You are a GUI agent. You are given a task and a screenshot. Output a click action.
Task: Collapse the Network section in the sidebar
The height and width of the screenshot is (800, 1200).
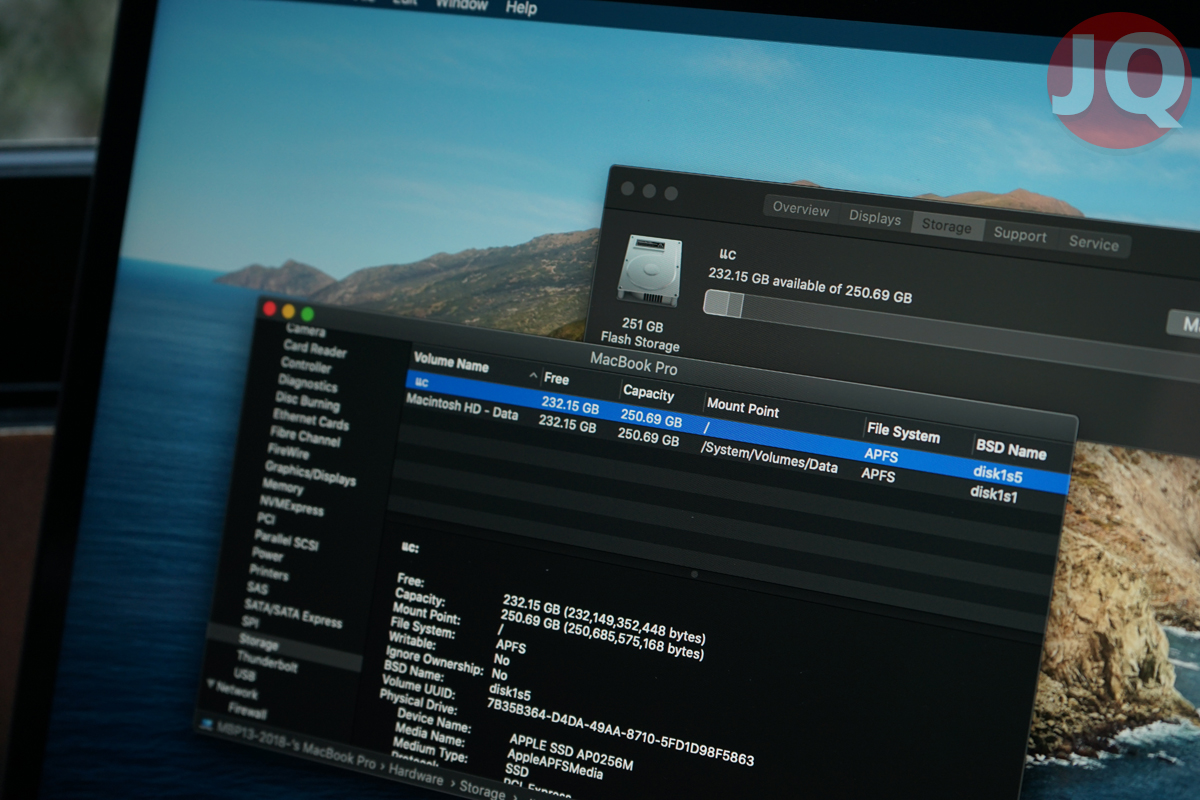pyautogui.click(x=211, y=686)
